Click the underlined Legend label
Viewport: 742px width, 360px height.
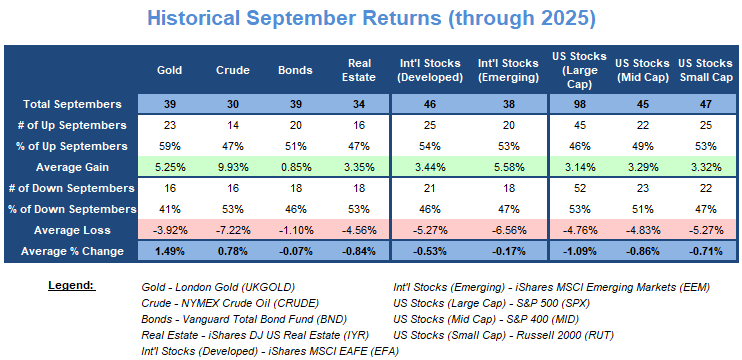(x=72, y=287)
